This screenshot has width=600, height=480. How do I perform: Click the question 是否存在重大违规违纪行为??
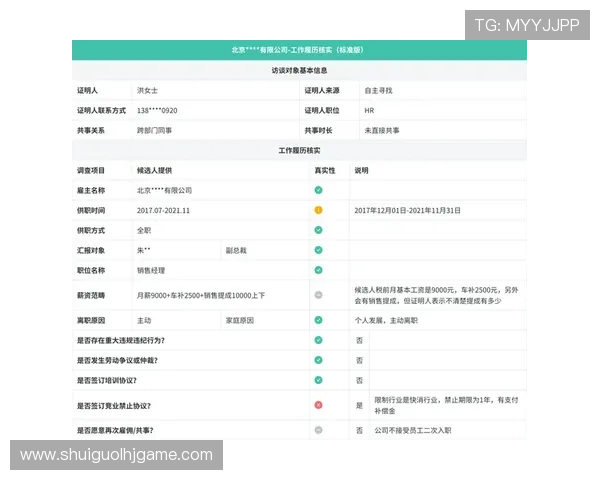click(121, 340)
